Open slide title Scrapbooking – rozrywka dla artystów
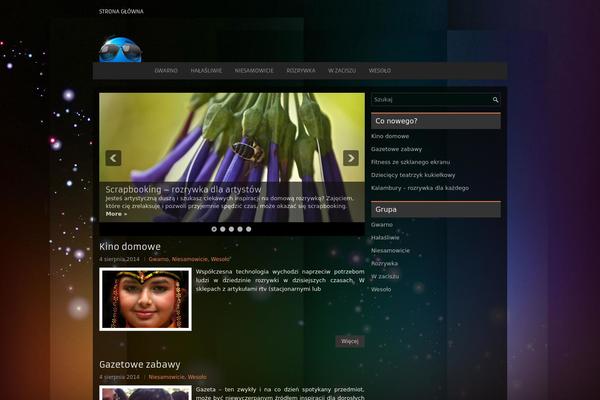This screenshot has width=600, height=400. tap(183, 189)
